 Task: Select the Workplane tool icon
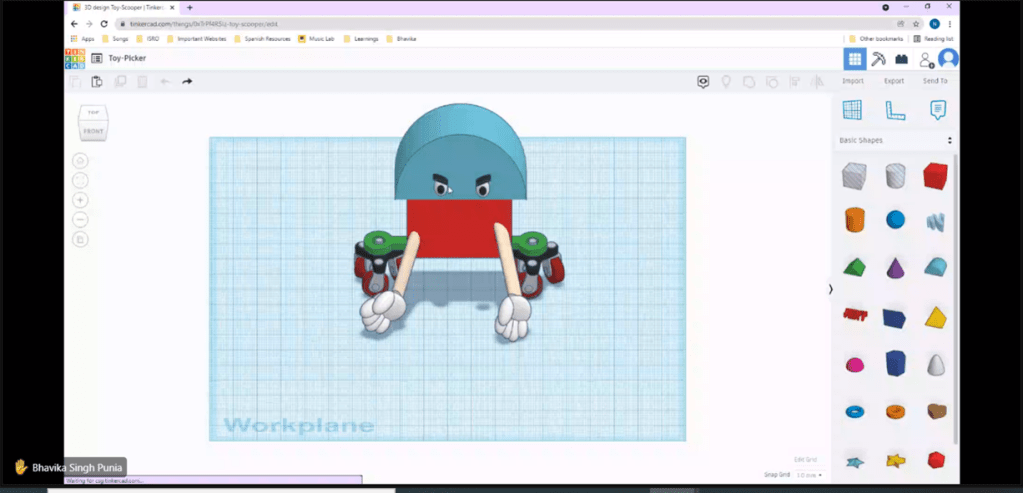852,110
